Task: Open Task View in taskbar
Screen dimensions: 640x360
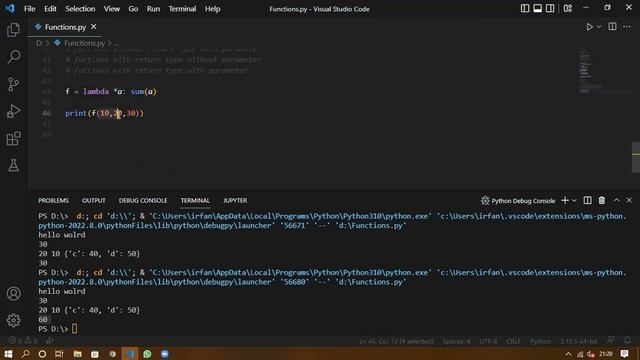Action: click(x=59, y=353)
